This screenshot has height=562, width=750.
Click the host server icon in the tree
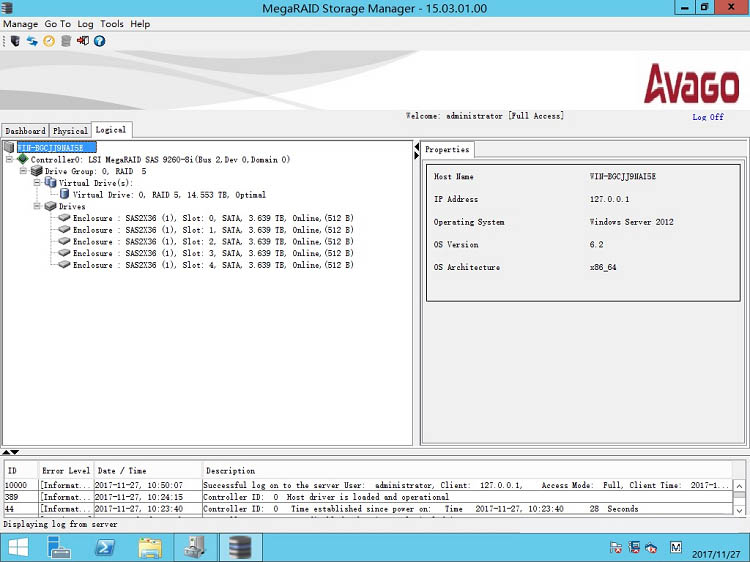(9, 147)
